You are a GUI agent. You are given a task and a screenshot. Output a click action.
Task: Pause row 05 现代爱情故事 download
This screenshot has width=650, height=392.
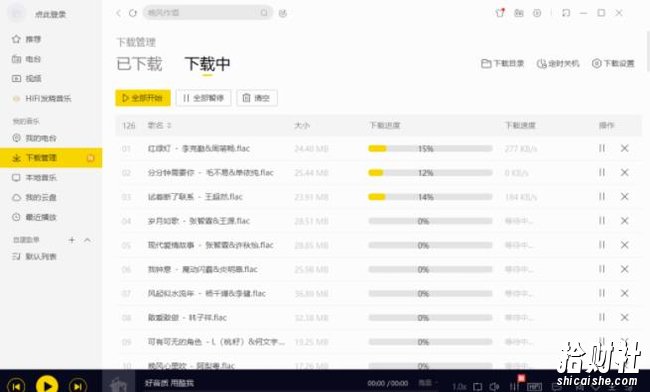[602, 245]
